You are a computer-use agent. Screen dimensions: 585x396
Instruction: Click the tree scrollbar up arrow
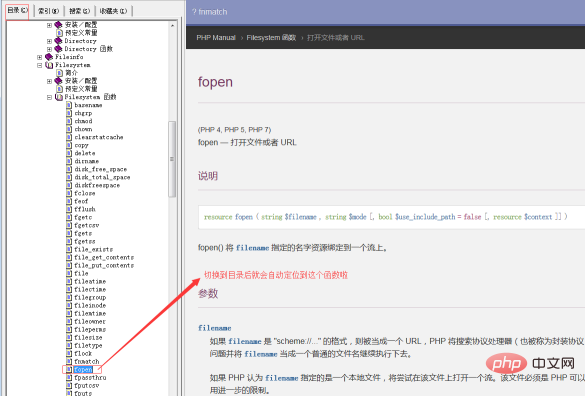[172, 26]
